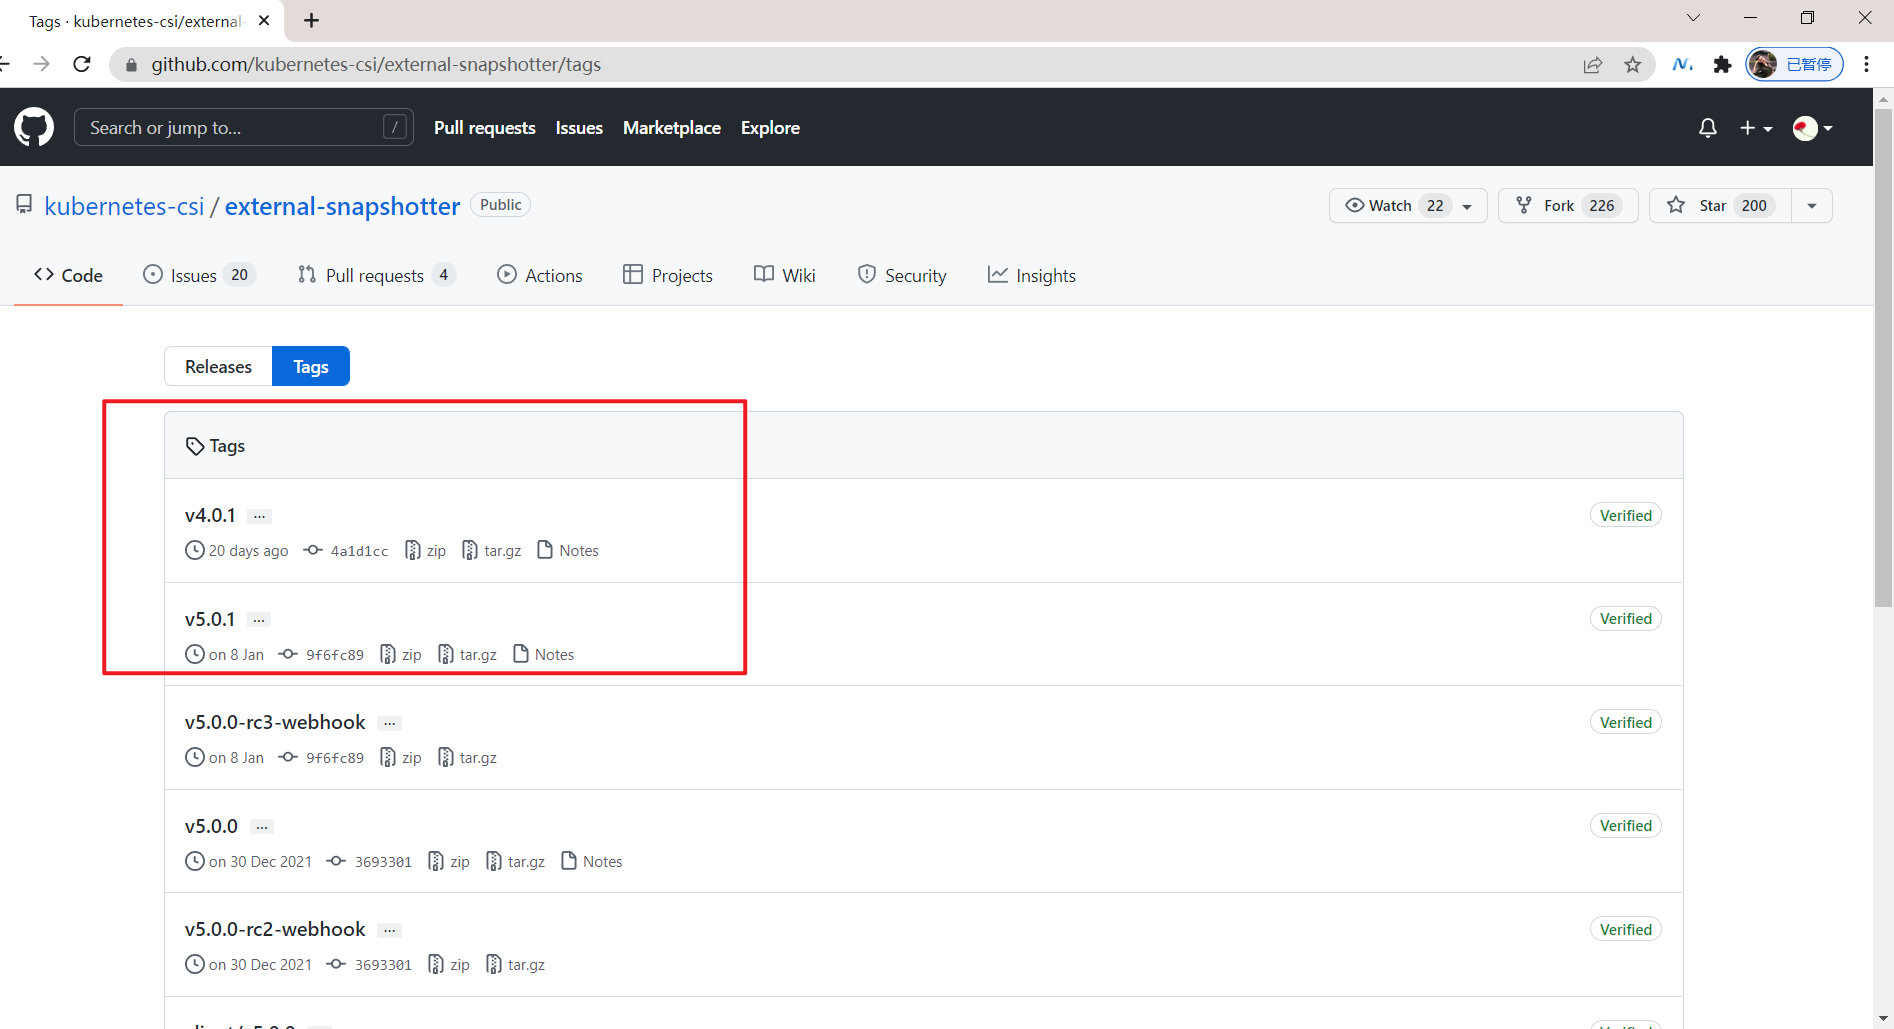
Task: Open Explore in top navigation
Action: (x=770, y=128)
